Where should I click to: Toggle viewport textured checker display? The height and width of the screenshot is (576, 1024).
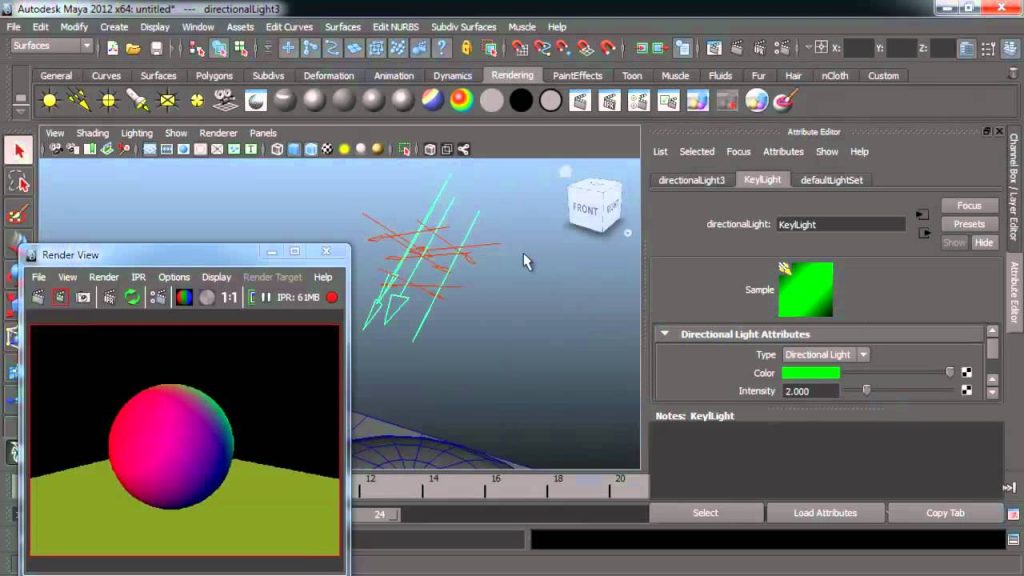click(327, 150)
